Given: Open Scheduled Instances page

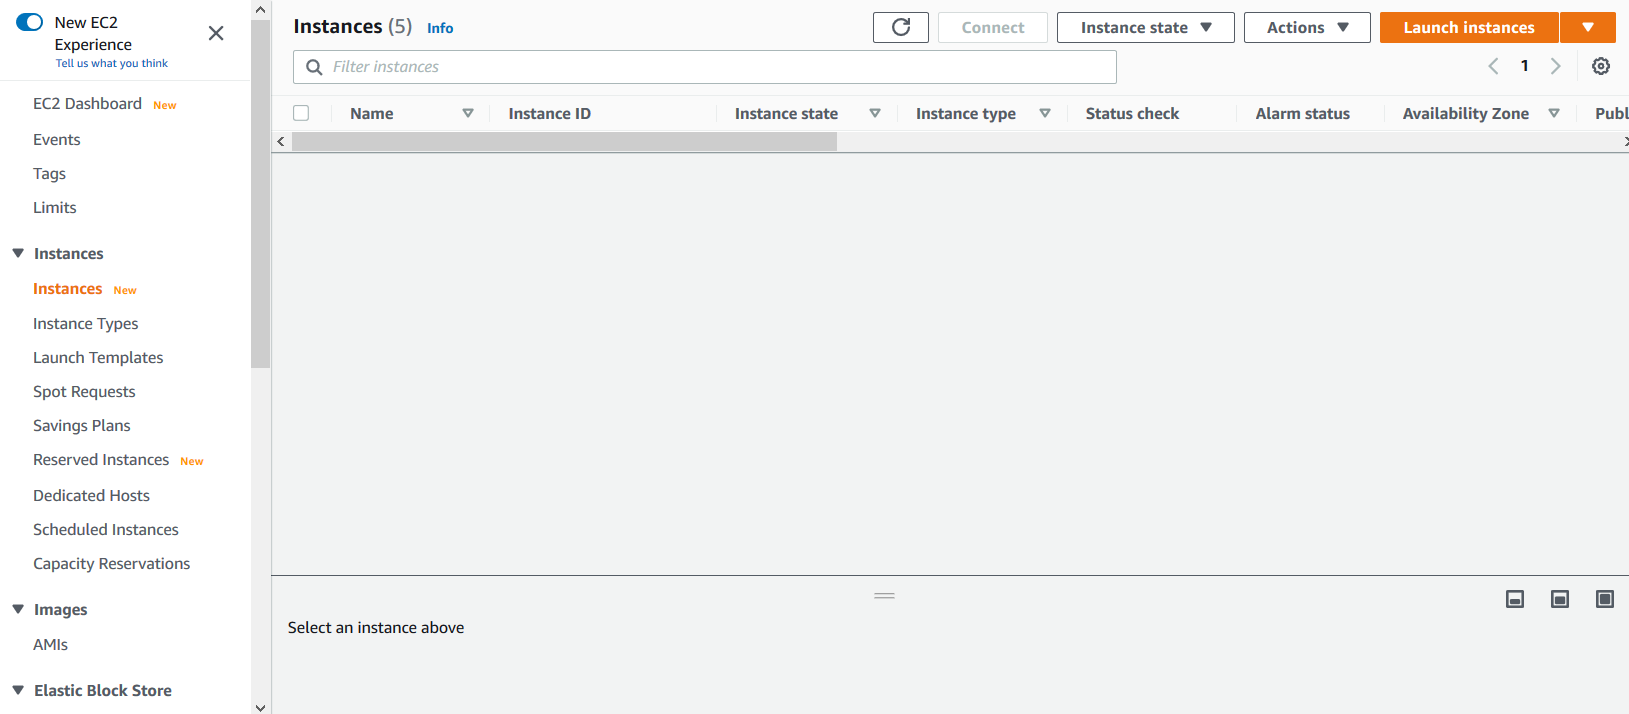Looking at the screenshot, I should pyautogui.click(x=105, y=530).
